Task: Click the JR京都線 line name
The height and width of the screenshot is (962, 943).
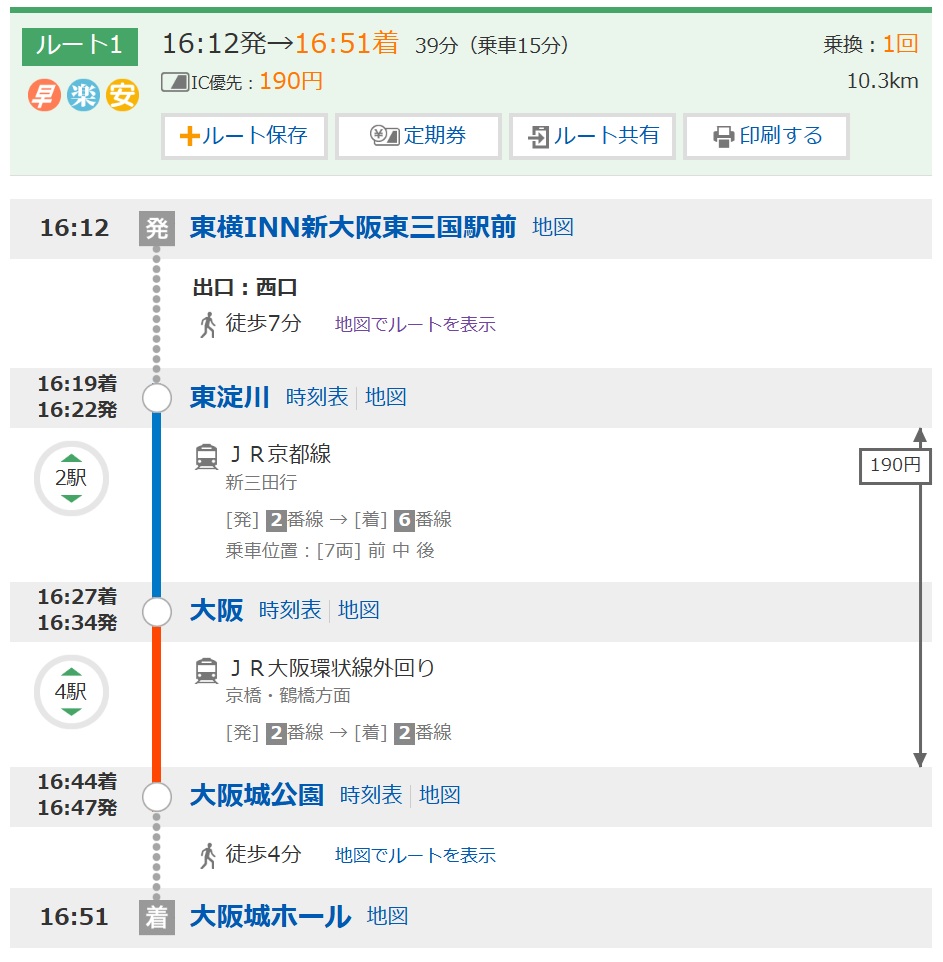Action: pyautogui.click(x=280, y=455)
